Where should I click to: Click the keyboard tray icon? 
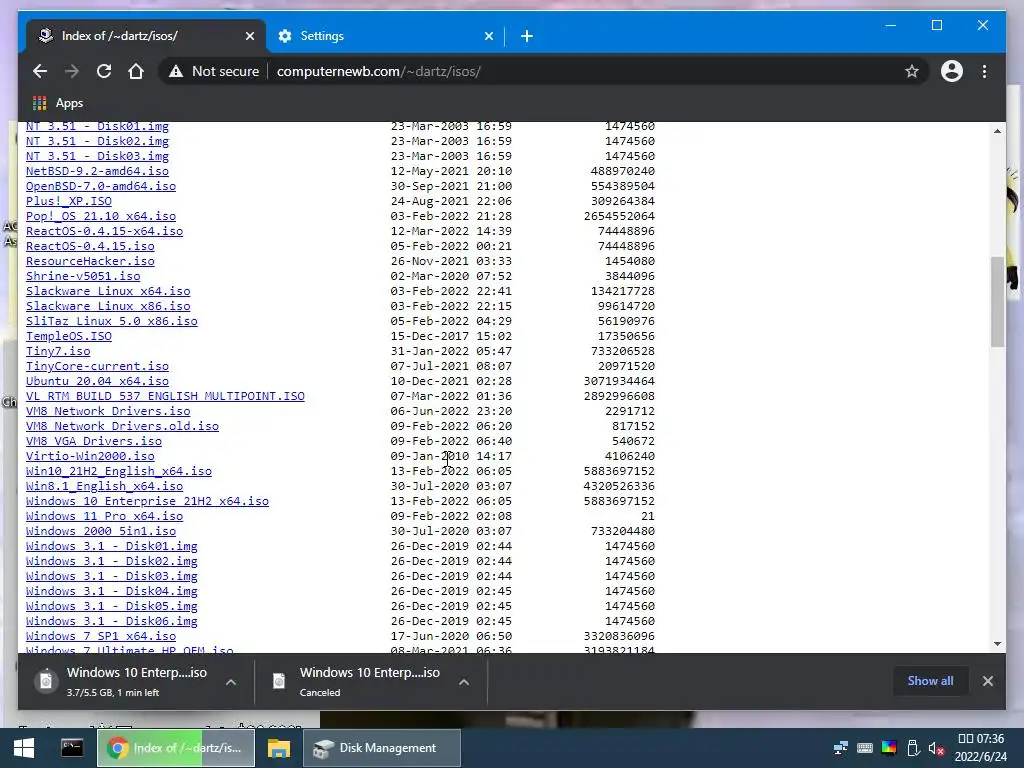pyautogui.click(x=865, y=748)
